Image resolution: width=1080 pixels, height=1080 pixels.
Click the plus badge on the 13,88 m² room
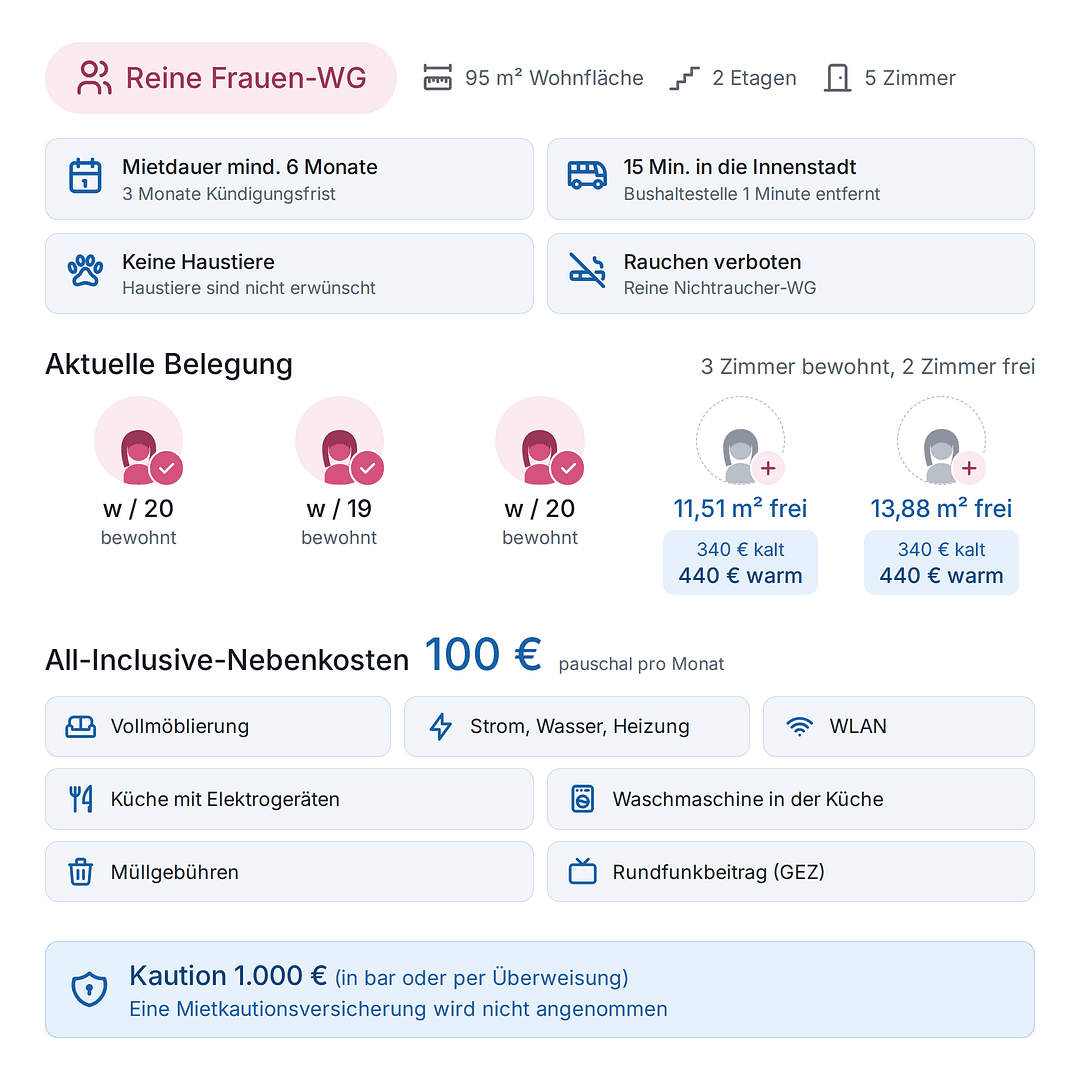969,468
